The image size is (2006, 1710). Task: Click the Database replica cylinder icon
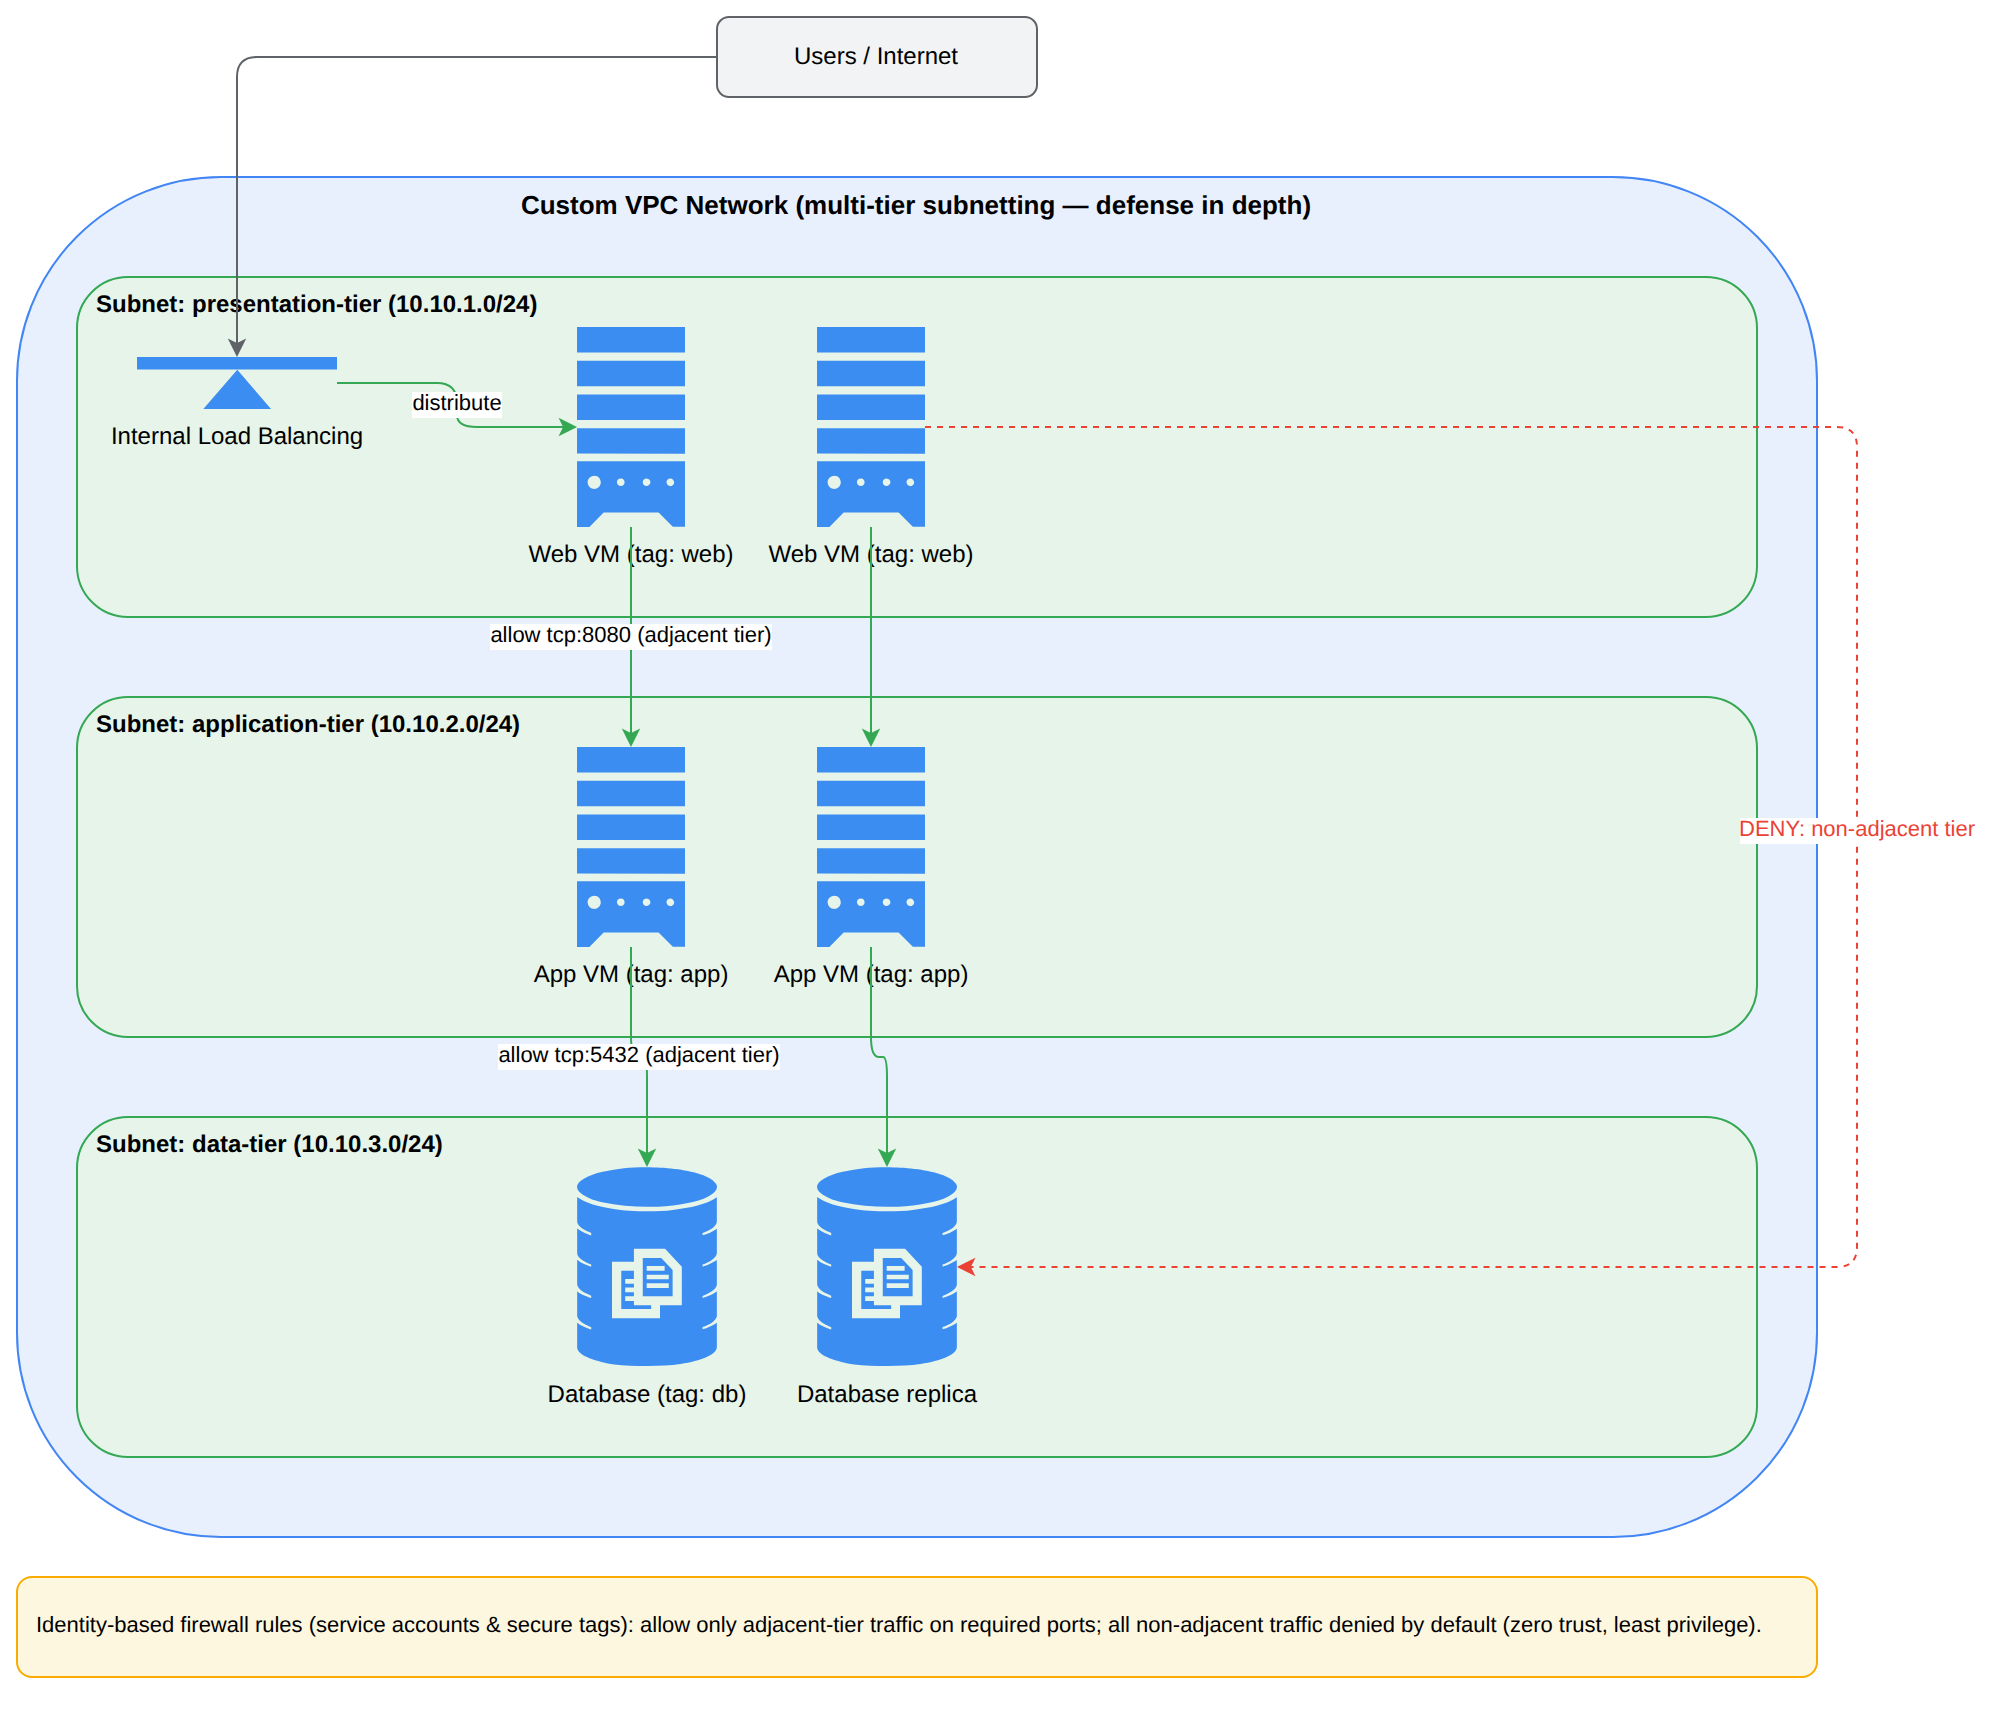click(887, 1267)
